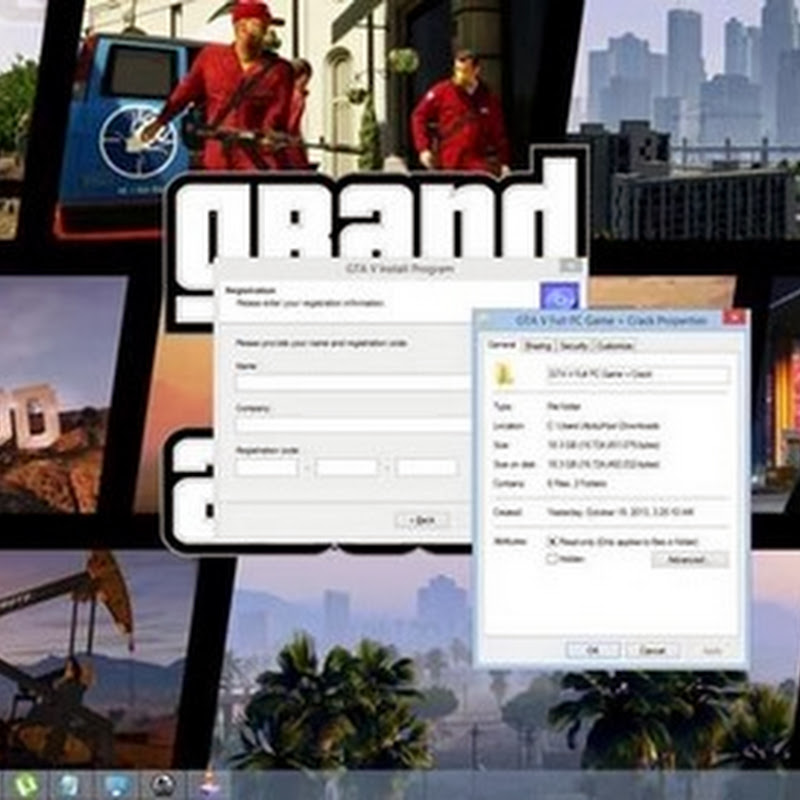Click the blue disc icon in the installer header
Image resolution: width=800 pixels, height=800 pixels.
[560, 297]
